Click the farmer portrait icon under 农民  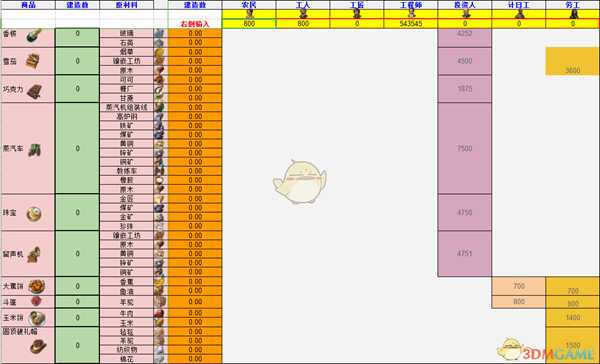(x=249, y=14)
